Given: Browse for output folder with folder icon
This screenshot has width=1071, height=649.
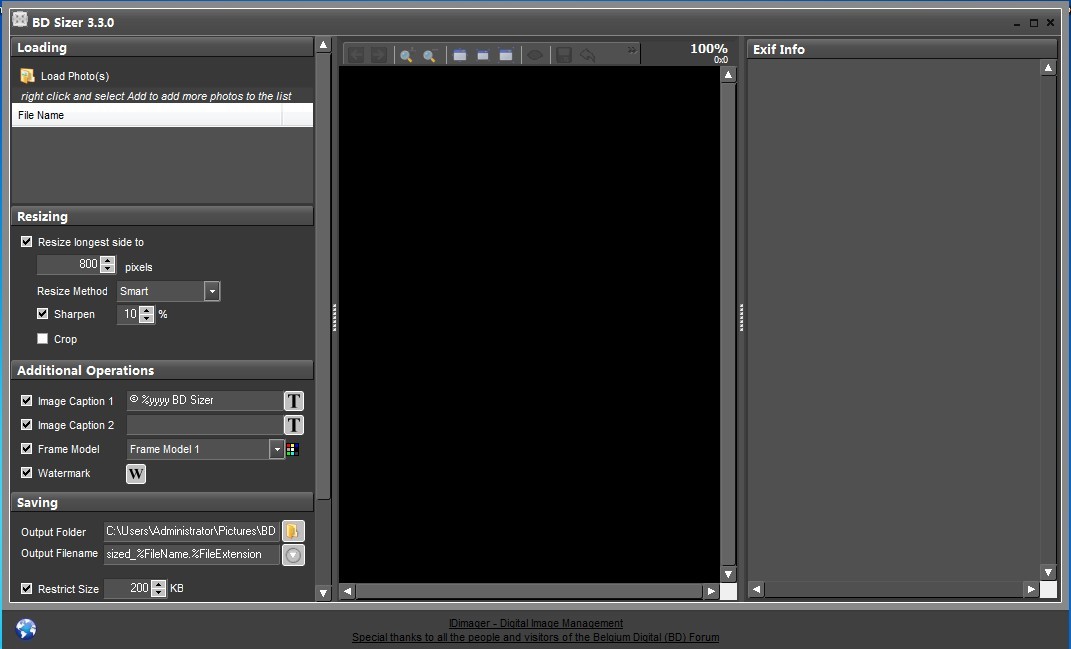Looking at the screenshot, I should coord(292,531).
